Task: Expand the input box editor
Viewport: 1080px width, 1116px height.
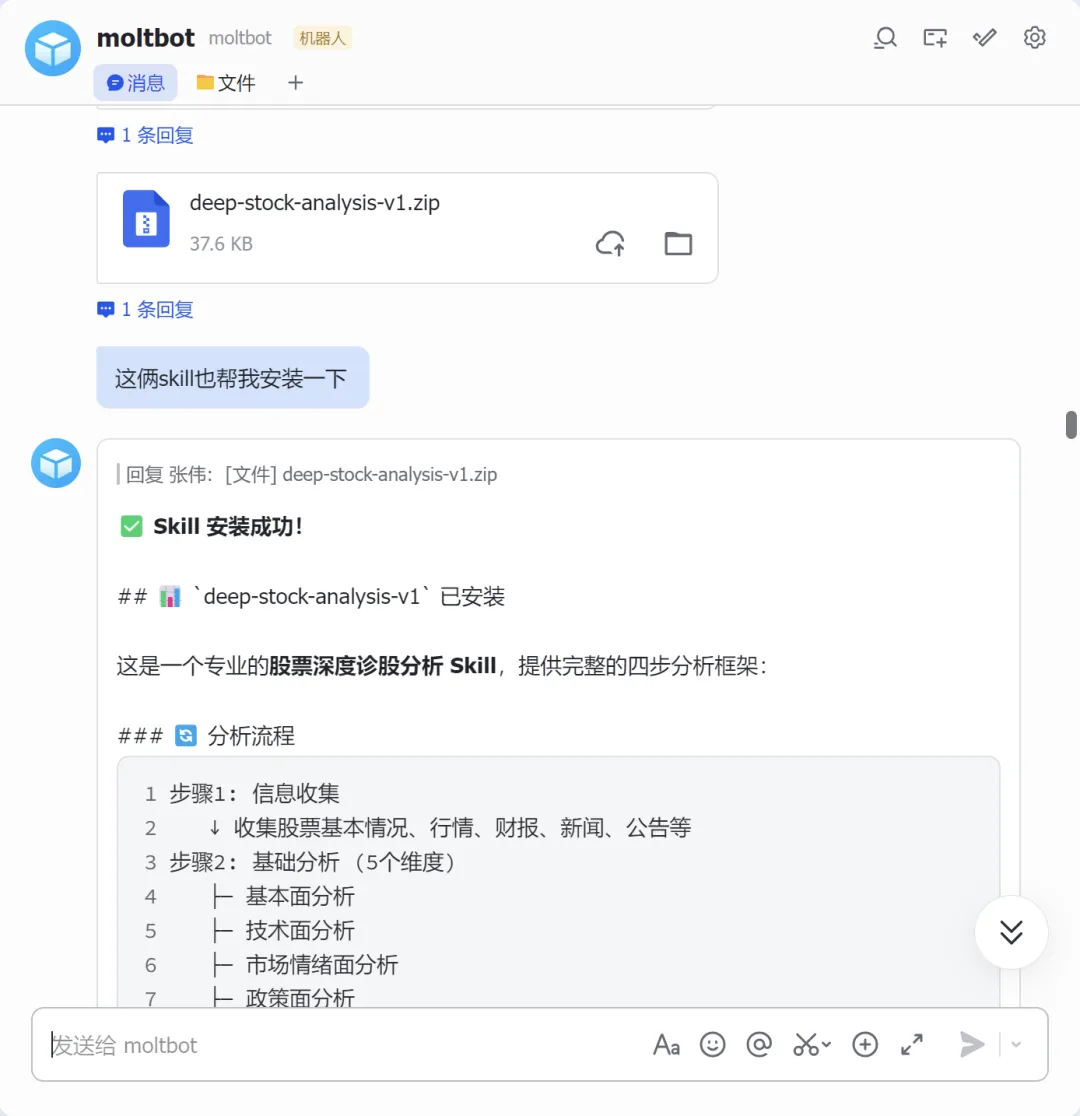Action: [912, 1045]
